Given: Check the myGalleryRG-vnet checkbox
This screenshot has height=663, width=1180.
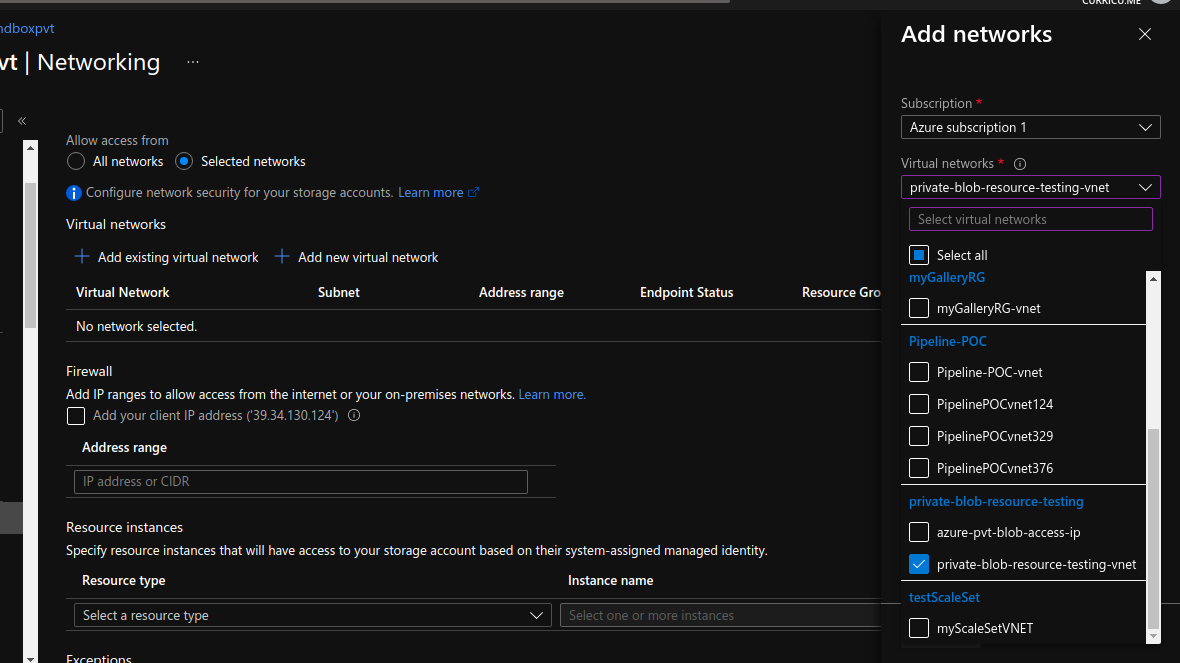Looking at the screenshot, I should (918, 308).
